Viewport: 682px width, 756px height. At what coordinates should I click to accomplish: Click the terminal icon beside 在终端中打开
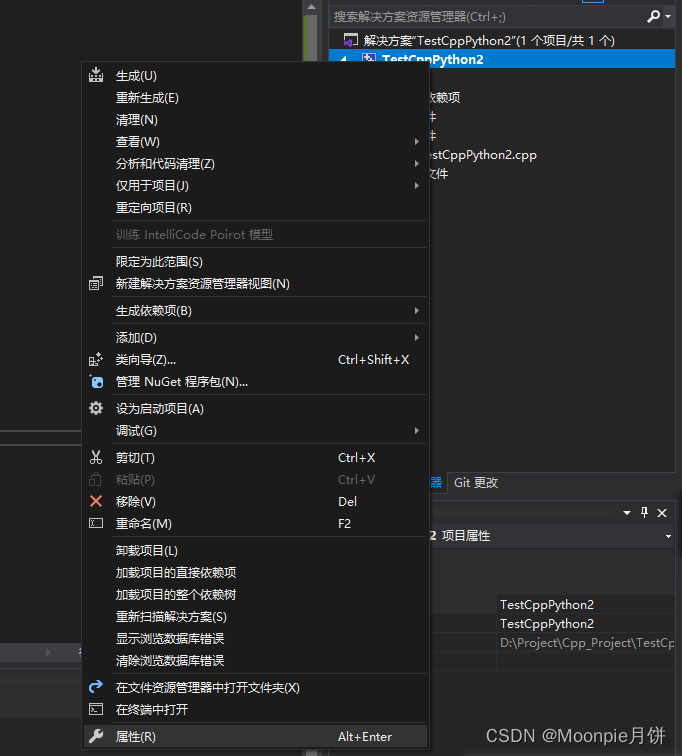[96, 709]
